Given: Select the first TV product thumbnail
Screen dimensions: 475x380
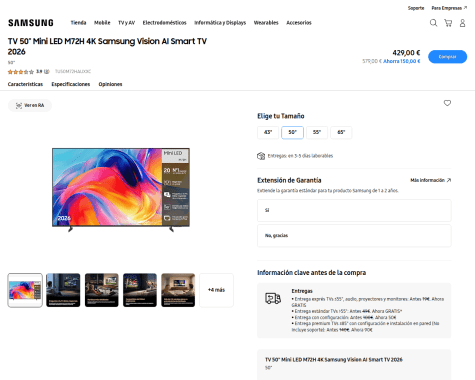Looking at the screenshot, I should [x=25, y=290].
